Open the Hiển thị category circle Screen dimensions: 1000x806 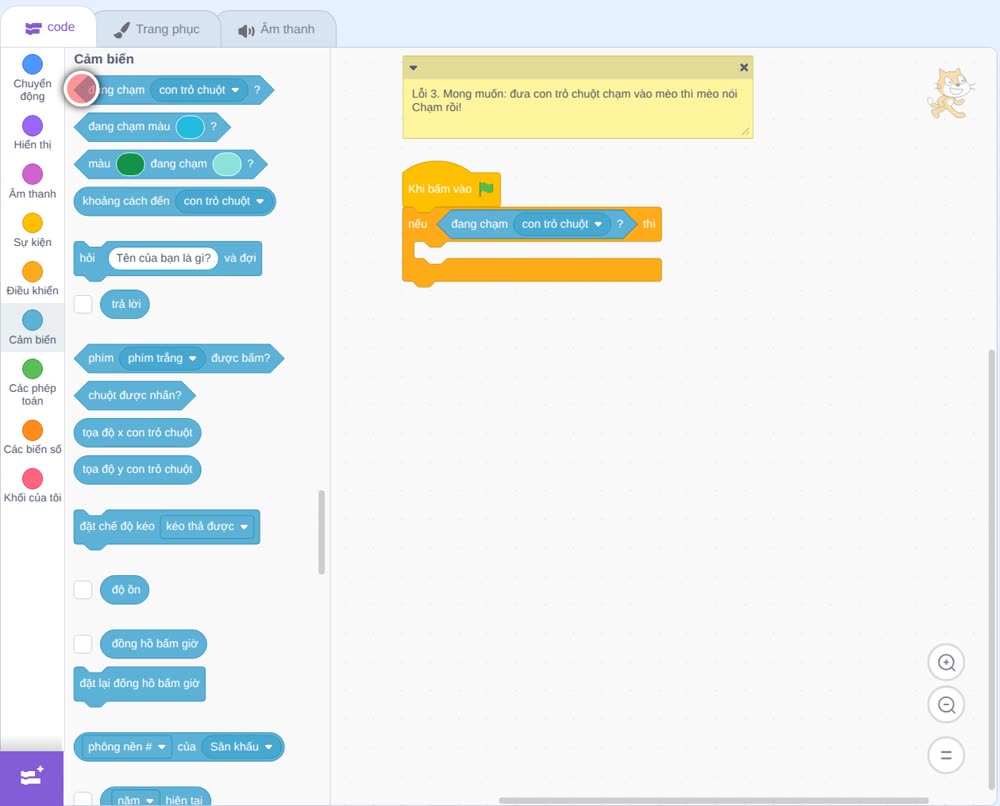point(33,126)
